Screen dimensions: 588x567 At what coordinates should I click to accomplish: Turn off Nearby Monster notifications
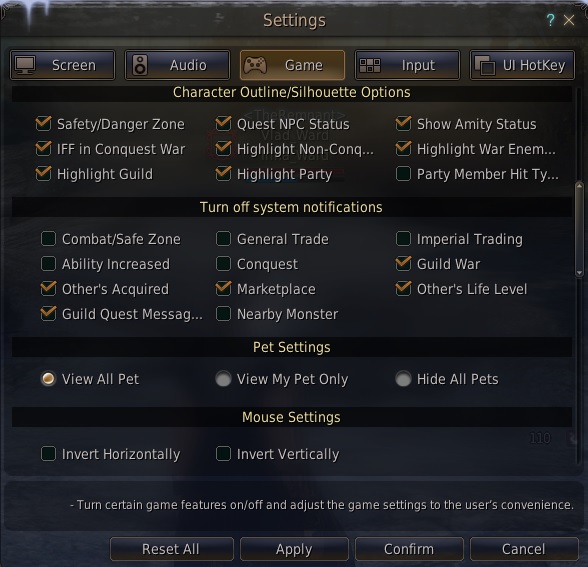(224, 314)
